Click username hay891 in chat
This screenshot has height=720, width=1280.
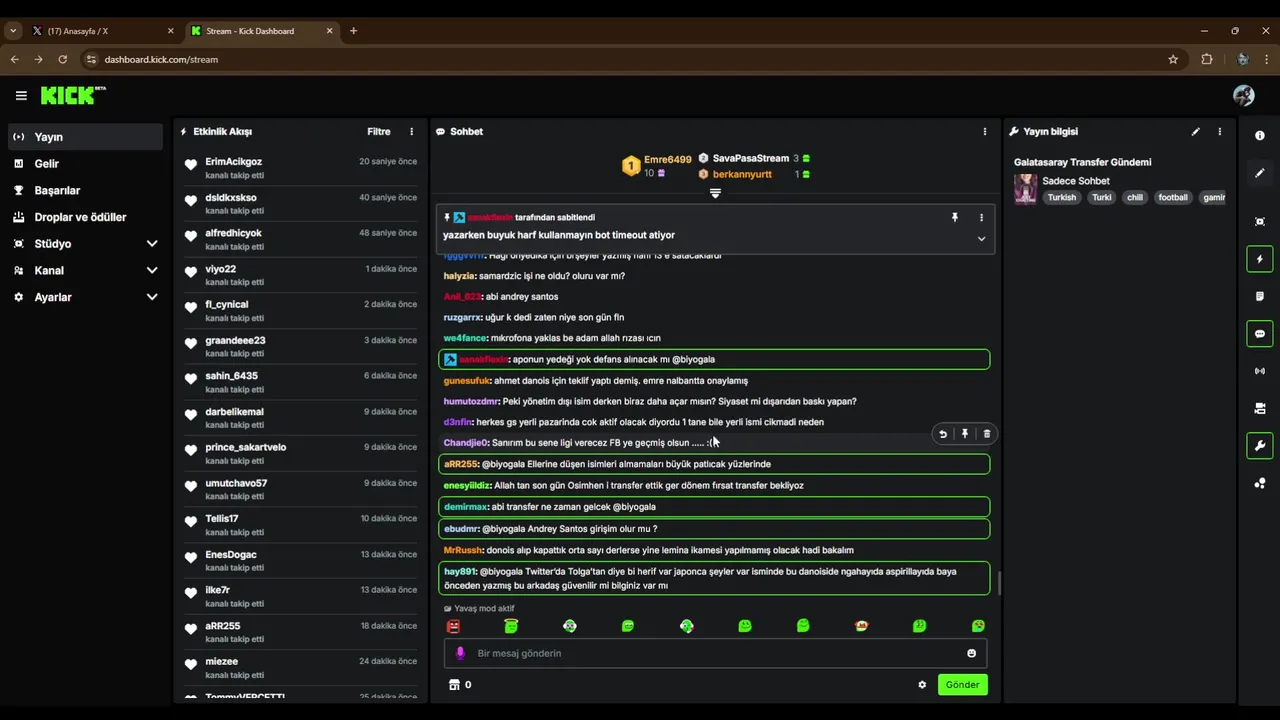coord(460,572)
